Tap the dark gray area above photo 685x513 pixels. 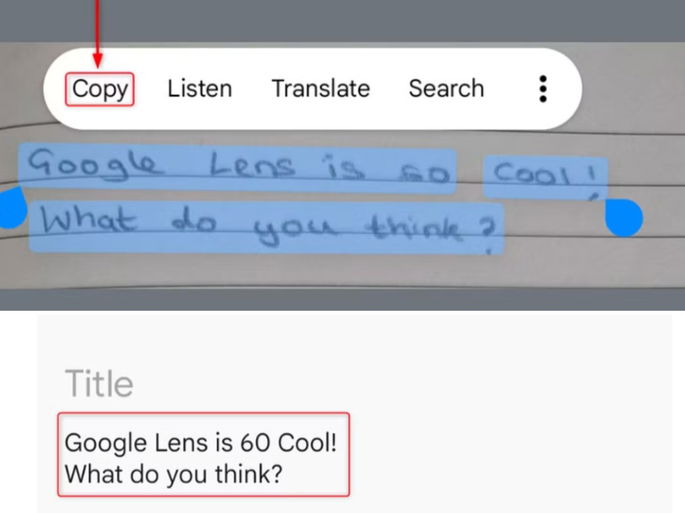pyautogui.click(x=342, y=21)
